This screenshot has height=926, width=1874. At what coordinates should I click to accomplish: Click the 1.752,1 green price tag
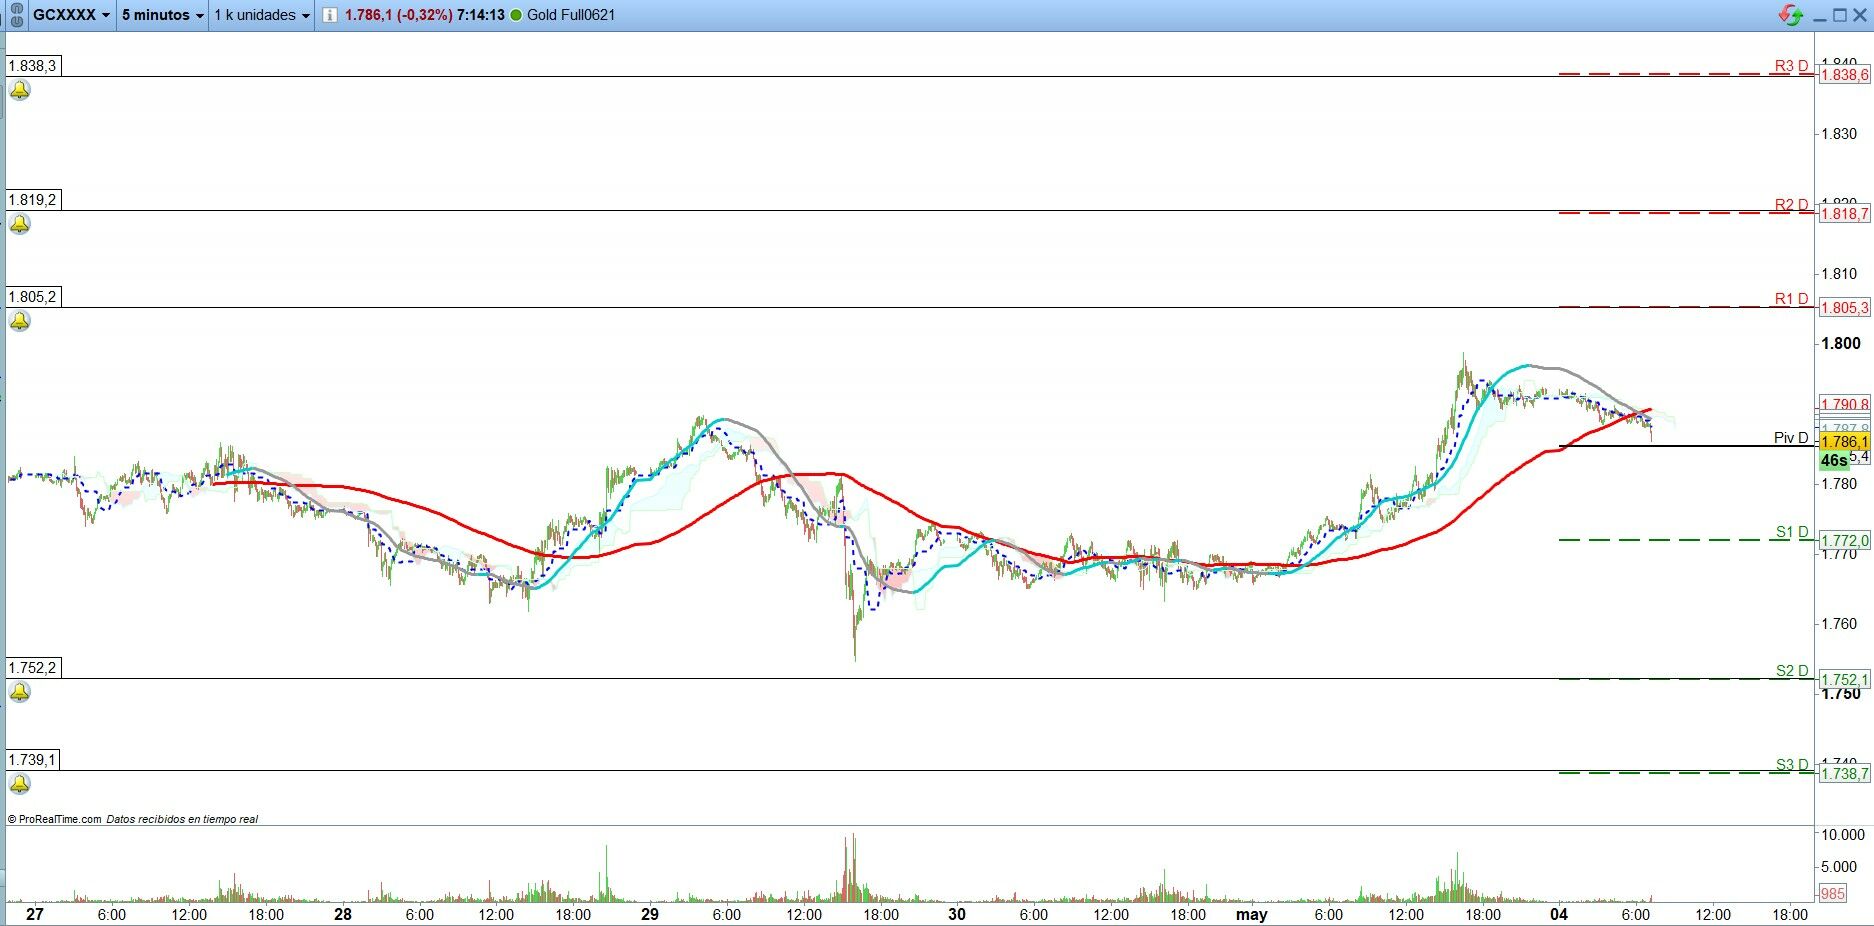[x=1844, y=680]
